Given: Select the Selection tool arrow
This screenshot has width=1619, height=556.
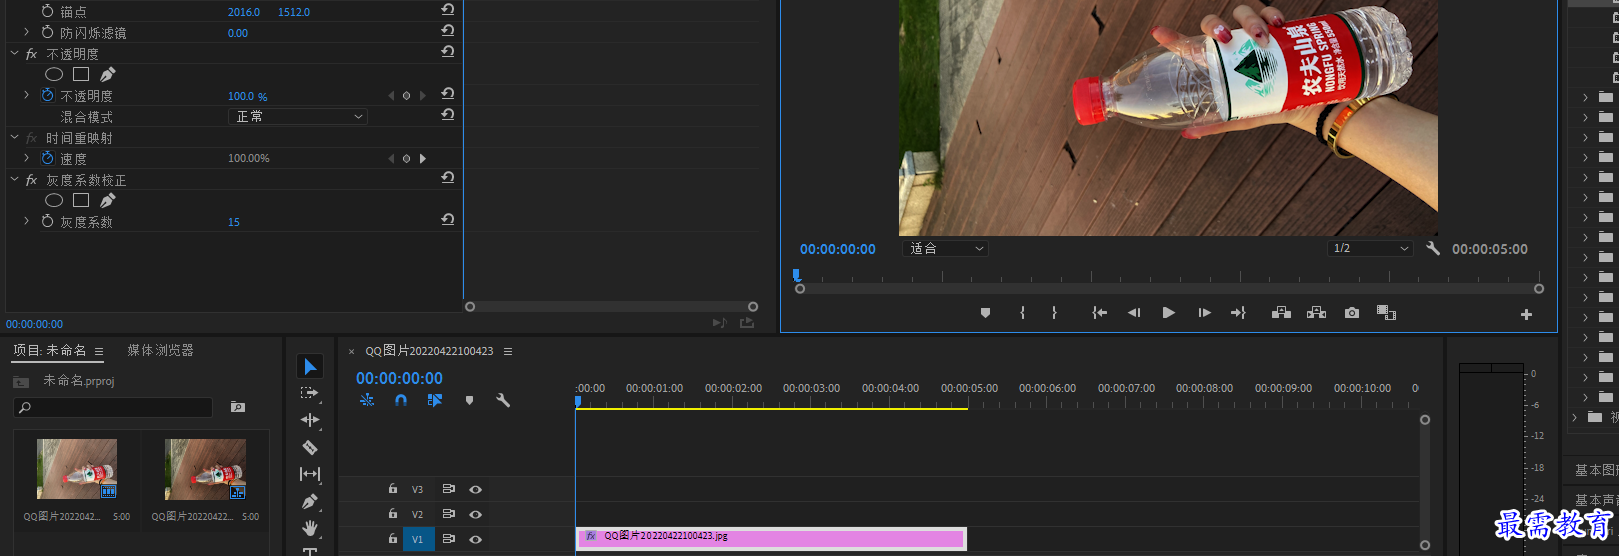Looking at the screenshot, I should point(310,367).
